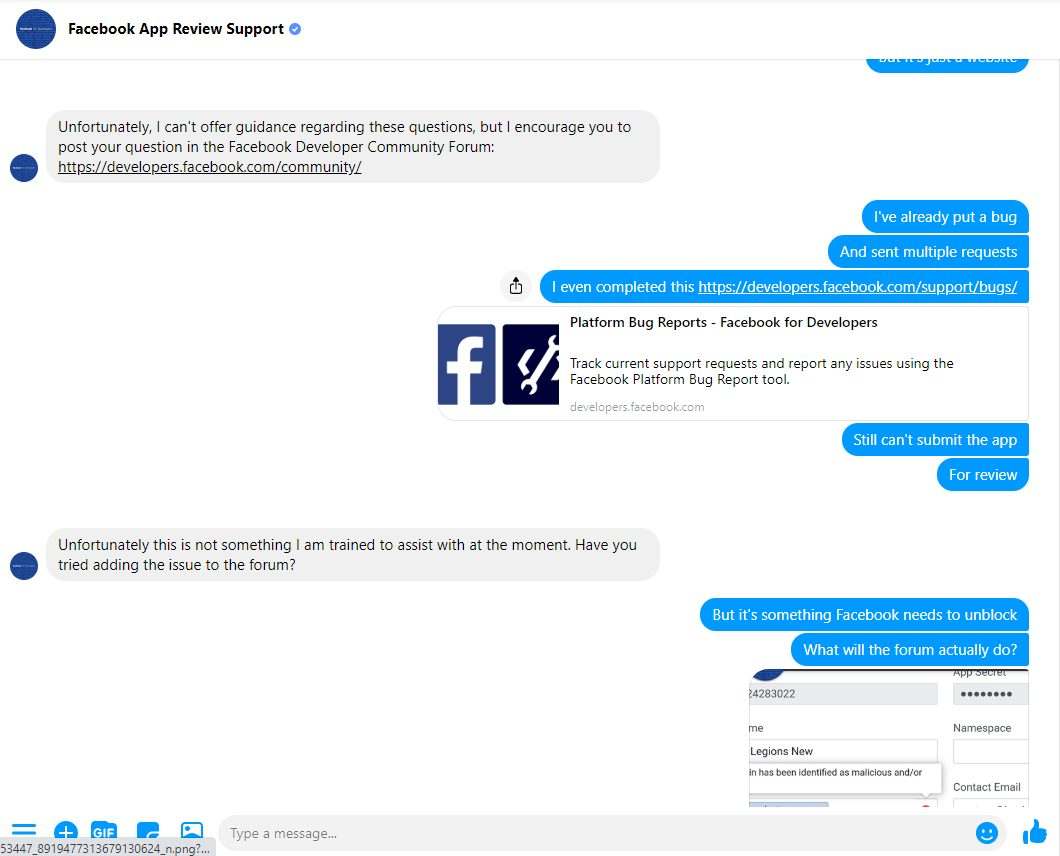Click the share icon beside the bugs link message
1060x856 pixels.
click(516, 286)
